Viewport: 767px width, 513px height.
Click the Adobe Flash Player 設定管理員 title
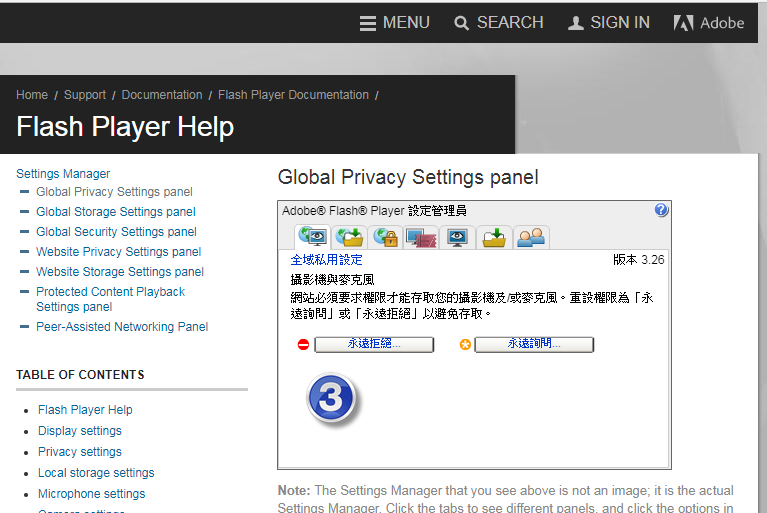pos(374,211)
